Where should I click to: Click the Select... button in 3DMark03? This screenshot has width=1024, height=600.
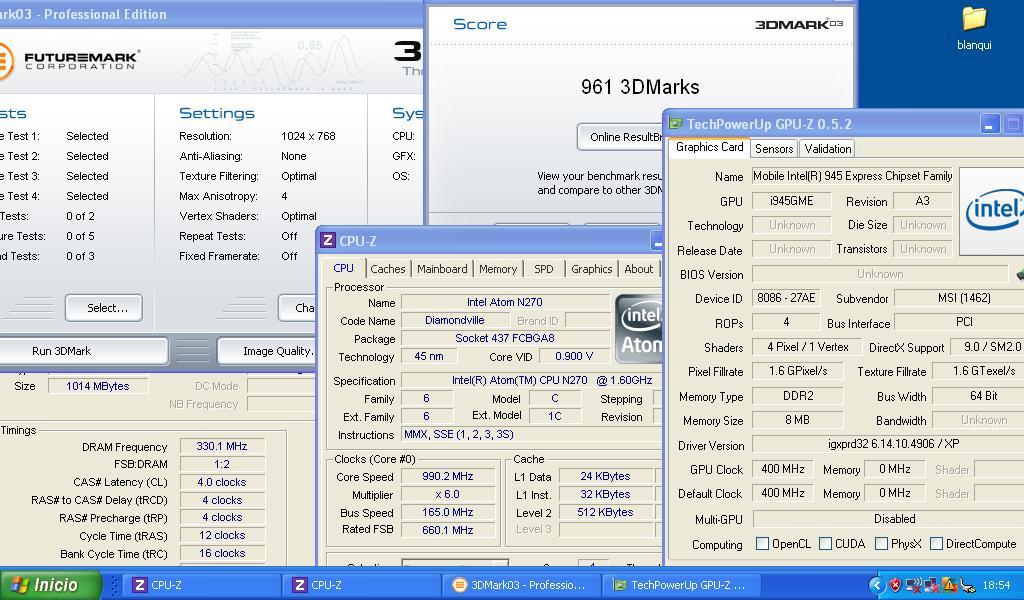point(104,308)
